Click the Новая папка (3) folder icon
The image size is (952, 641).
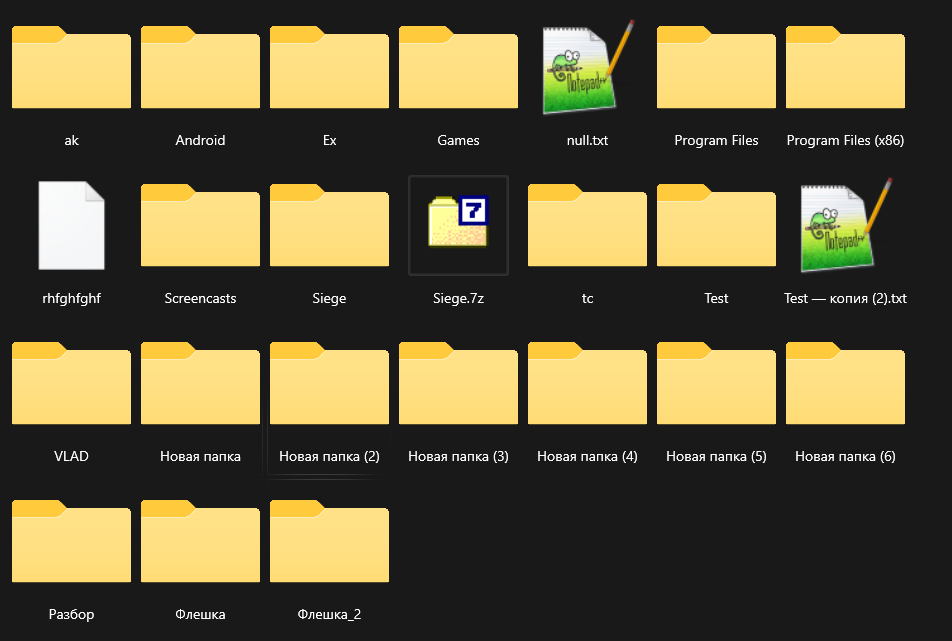458,383
